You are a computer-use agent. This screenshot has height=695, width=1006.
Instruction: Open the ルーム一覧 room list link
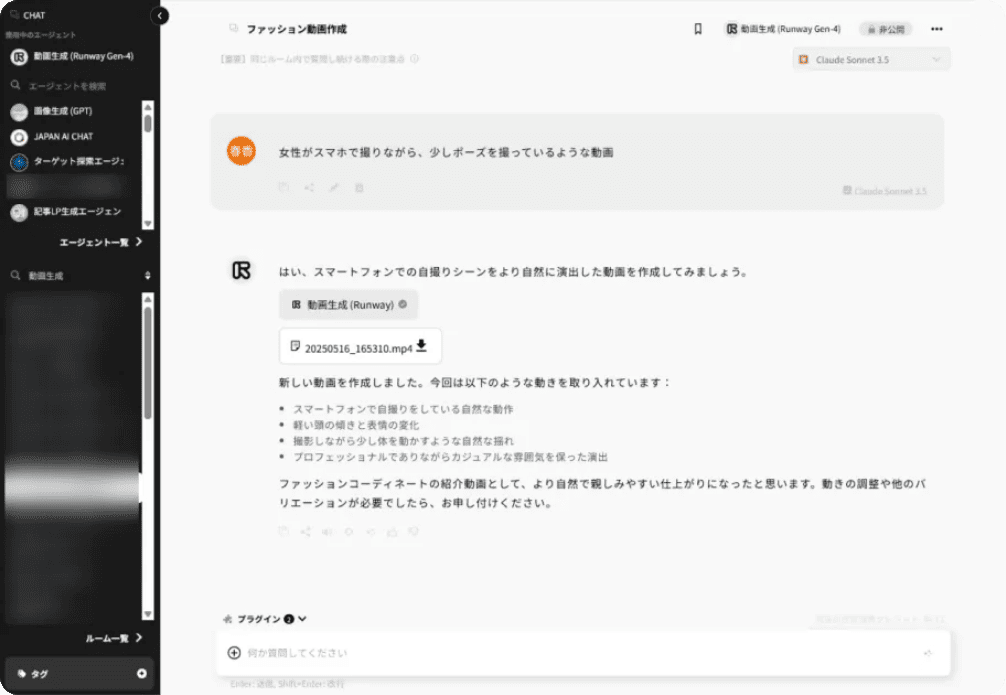114,637
